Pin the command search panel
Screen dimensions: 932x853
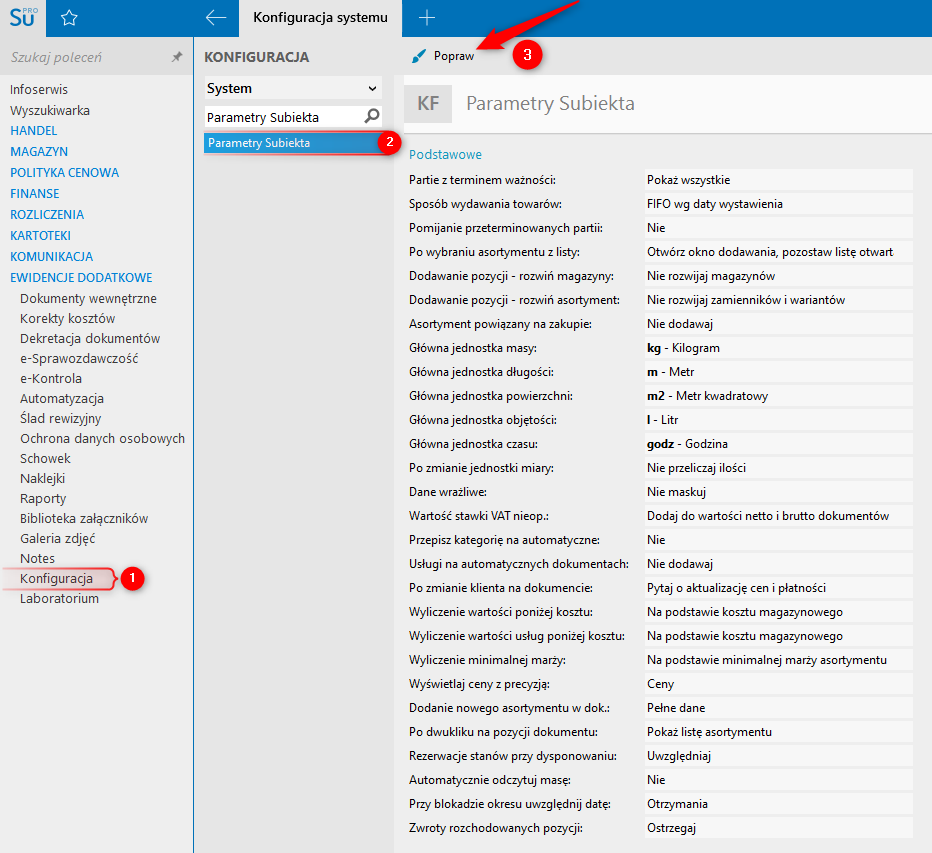(x=177, y=57)
